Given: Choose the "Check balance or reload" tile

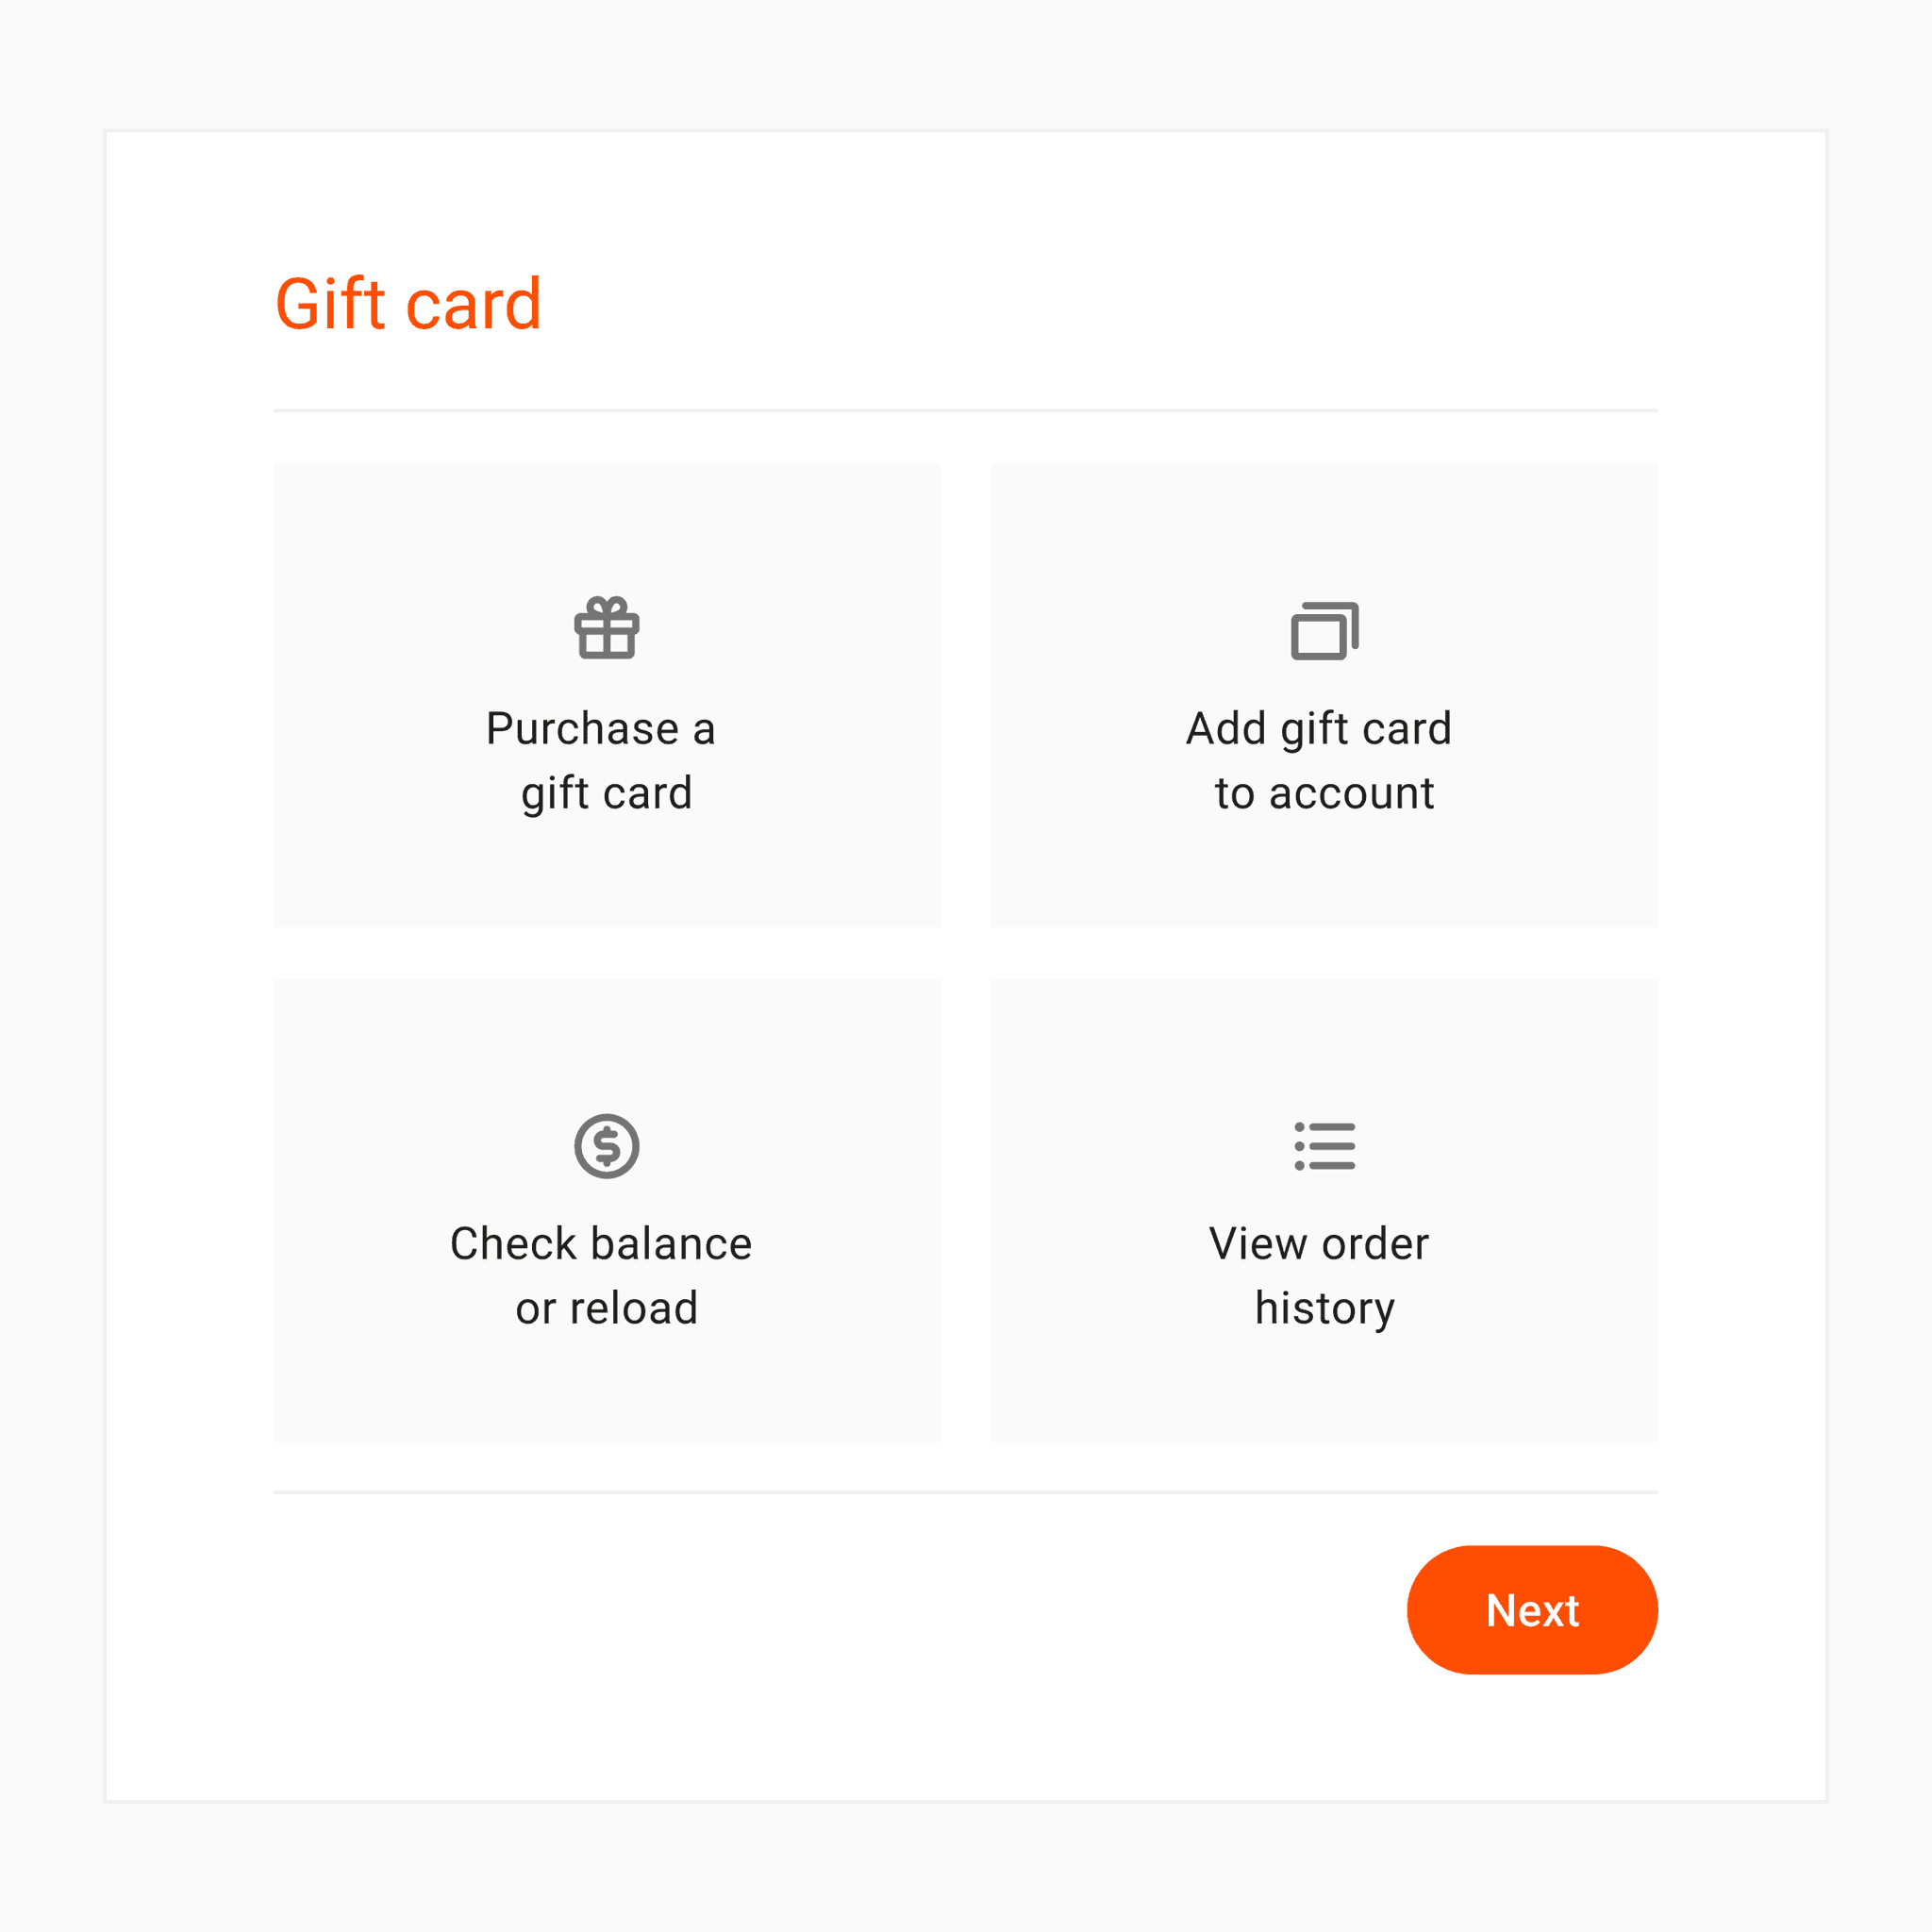Looking at the screenshot, I should (x=607, y=1210).
